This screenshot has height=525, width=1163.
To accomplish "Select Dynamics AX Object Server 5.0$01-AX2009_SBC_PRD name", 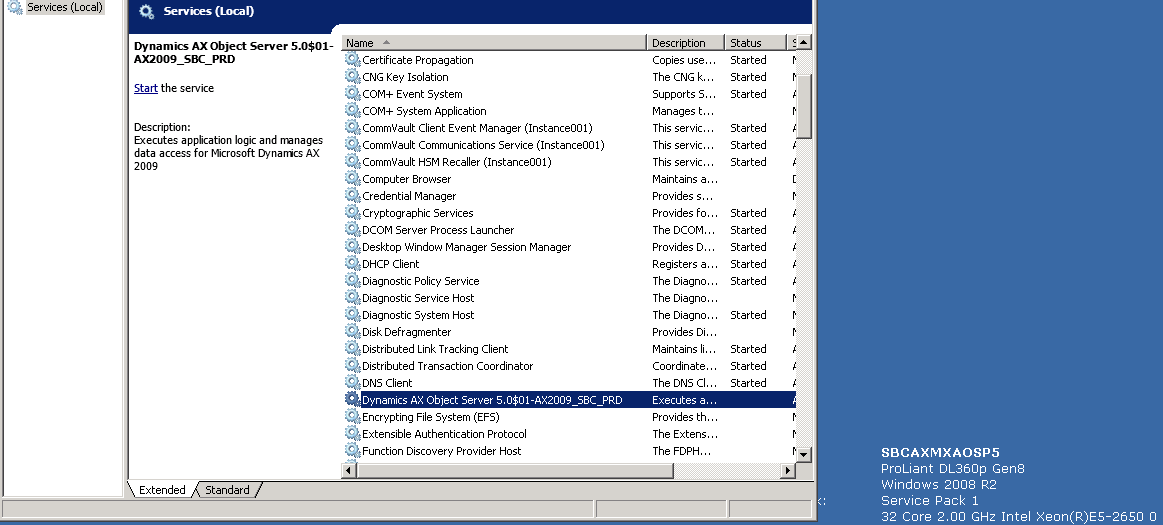I will 492,400.
